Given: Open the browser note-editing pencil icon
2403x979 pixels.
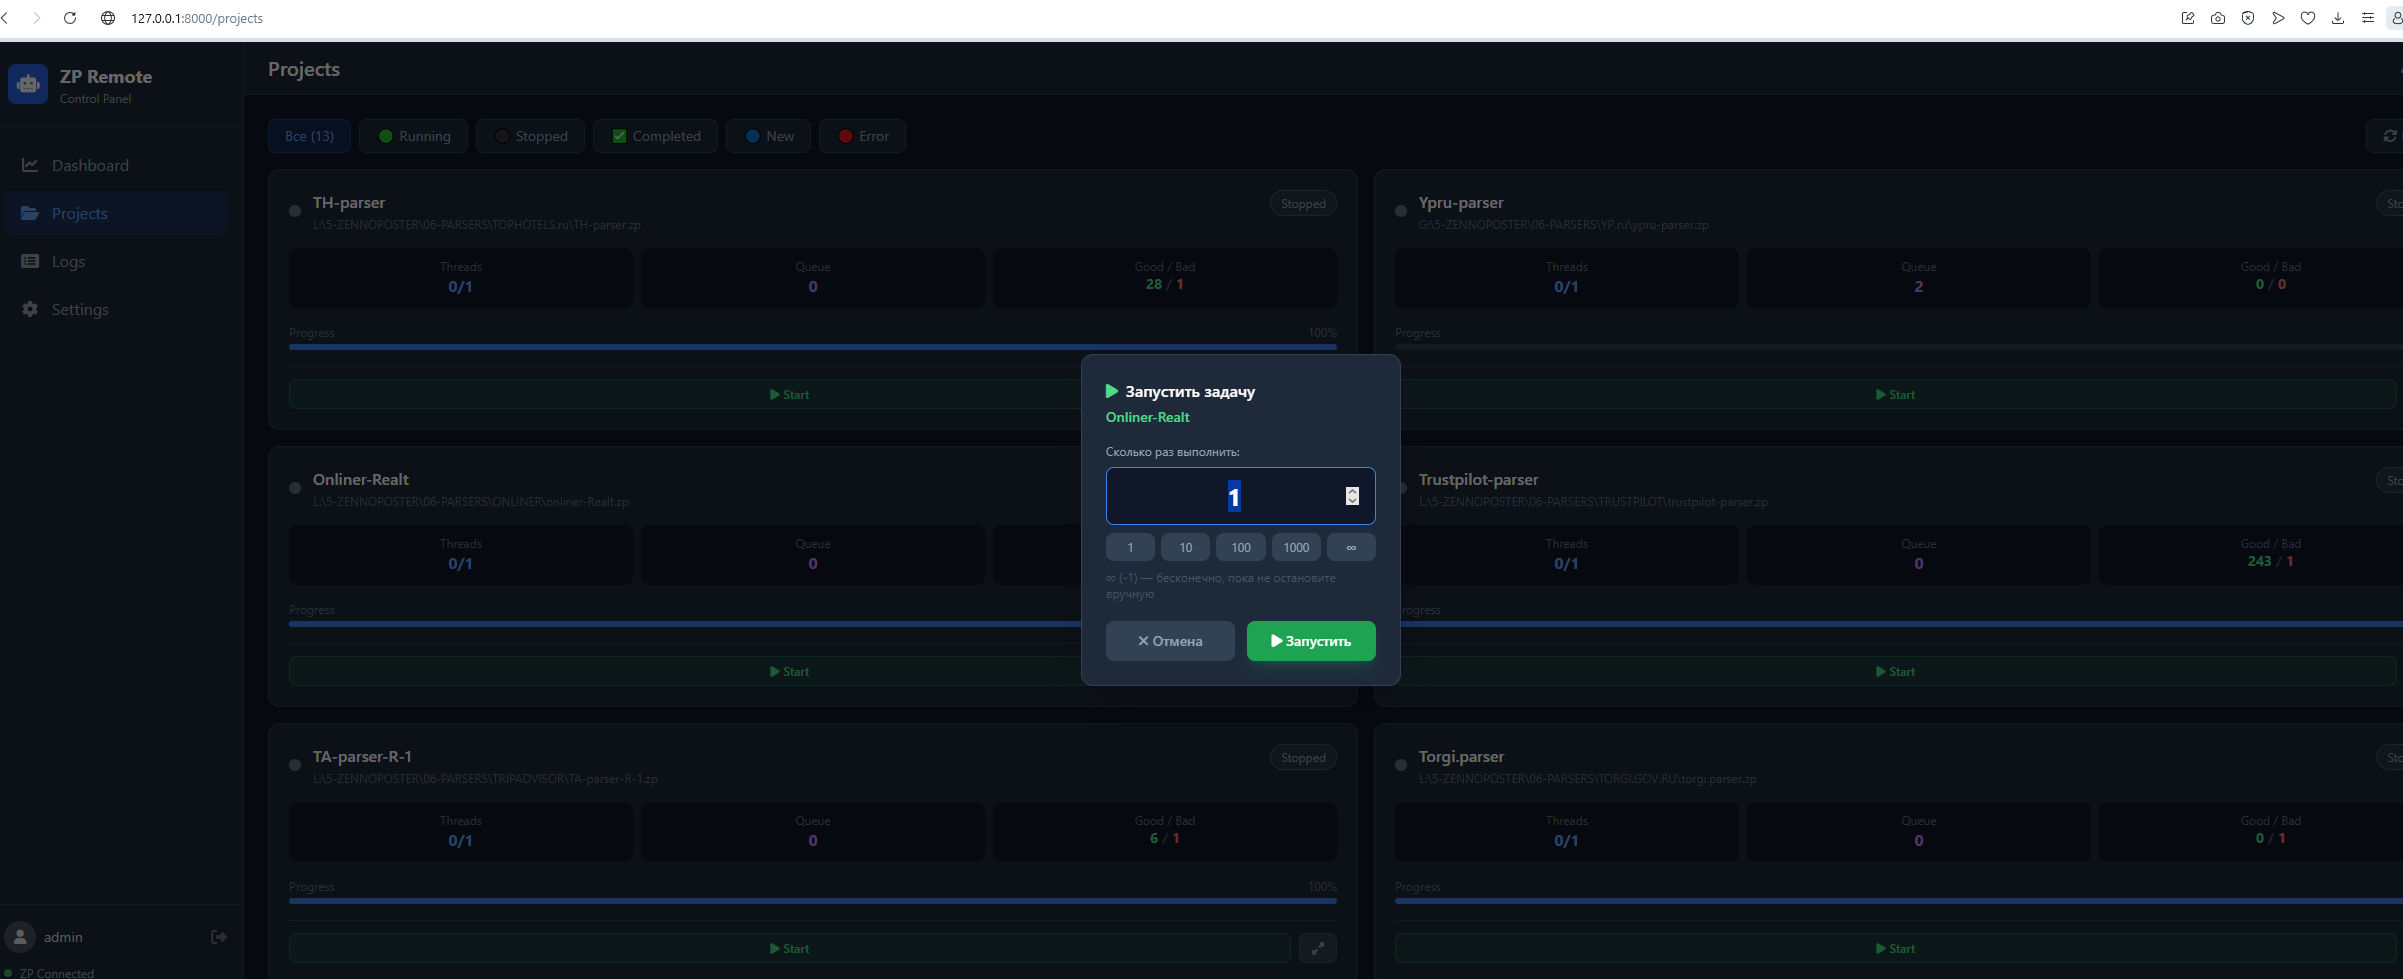Looking at the screenshot, I should pos(2188,18).
